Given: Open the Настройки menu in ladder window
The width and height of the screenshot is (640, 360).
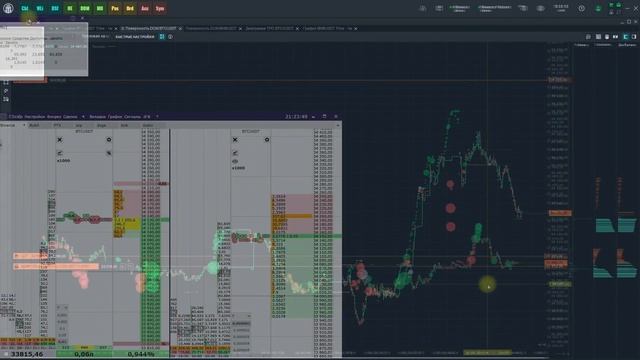Looking at the screenshot, I should click(34, 117).
